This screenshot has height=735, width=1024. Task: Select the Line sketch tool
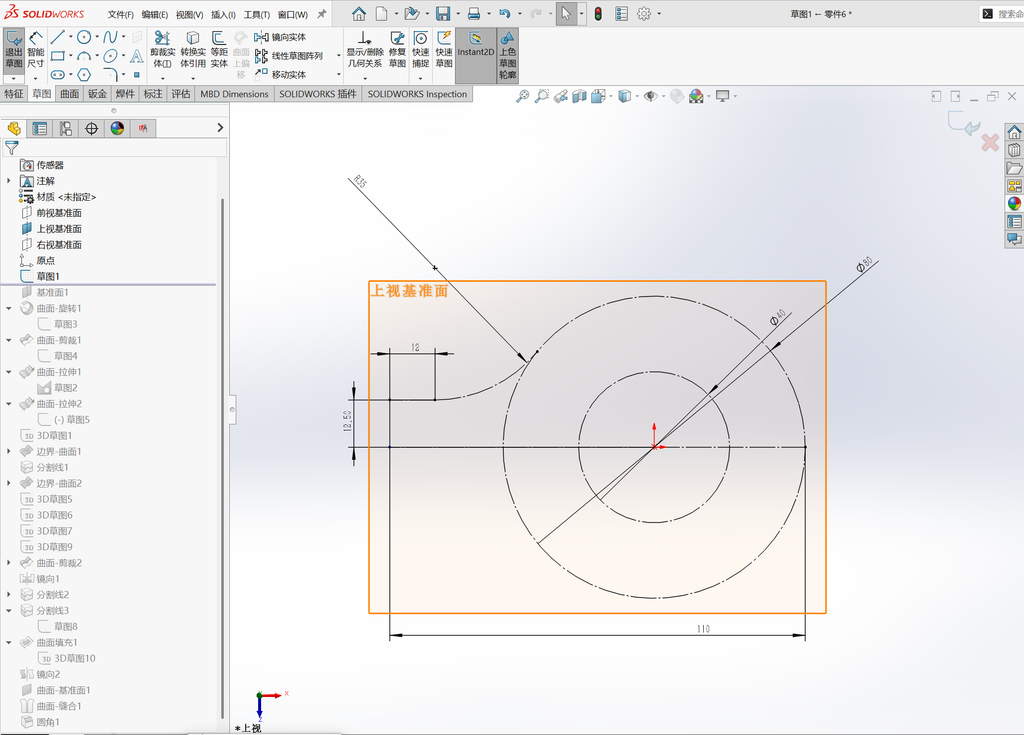[57, 37]
